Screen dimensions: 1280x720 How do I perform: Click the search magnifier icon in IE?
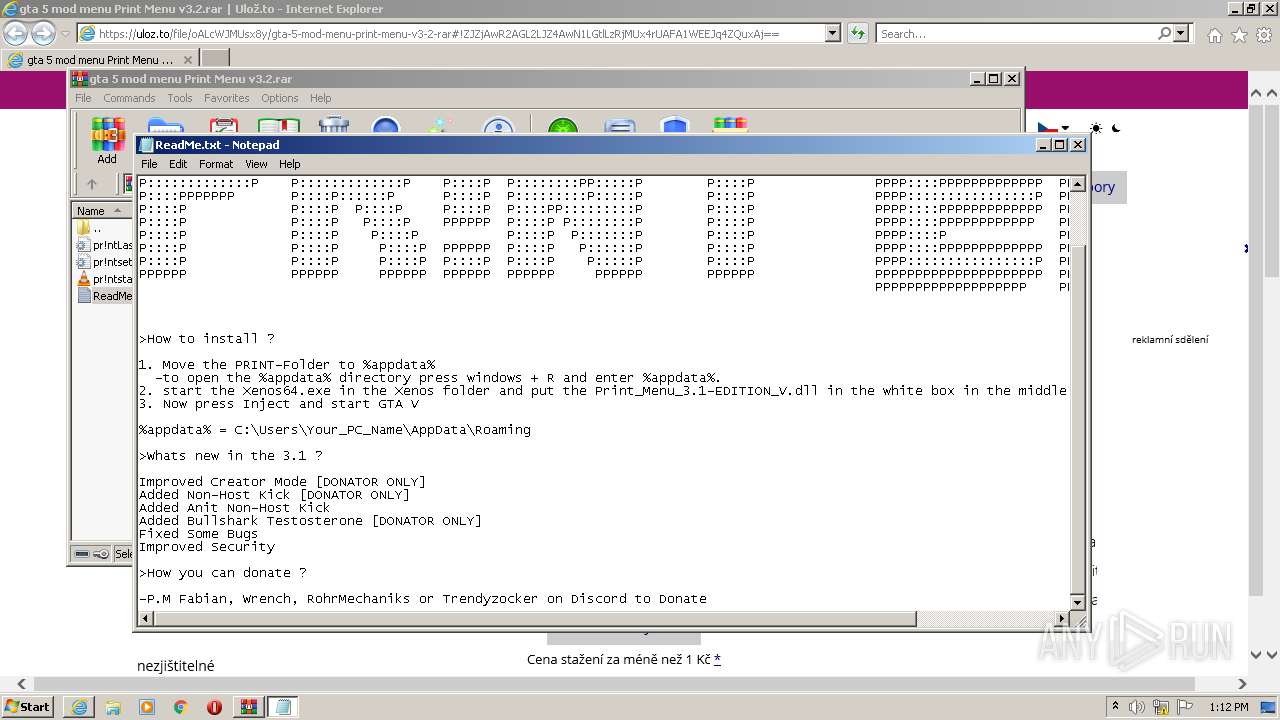tap(1164, 33)
